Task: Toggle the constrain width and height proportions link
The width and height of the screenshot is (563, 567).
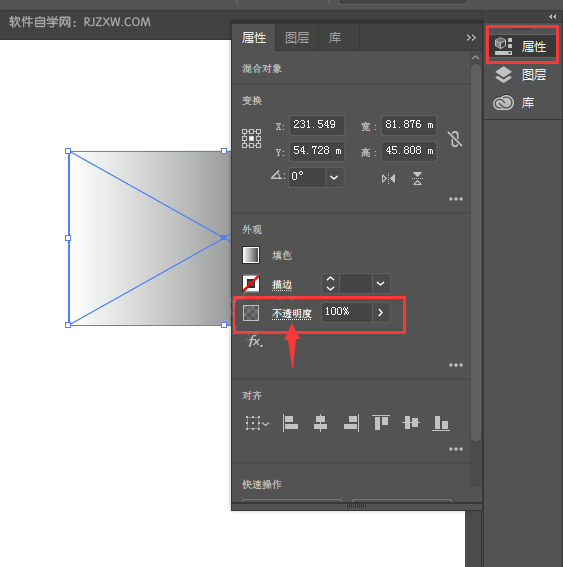Action: pos(455,139)
